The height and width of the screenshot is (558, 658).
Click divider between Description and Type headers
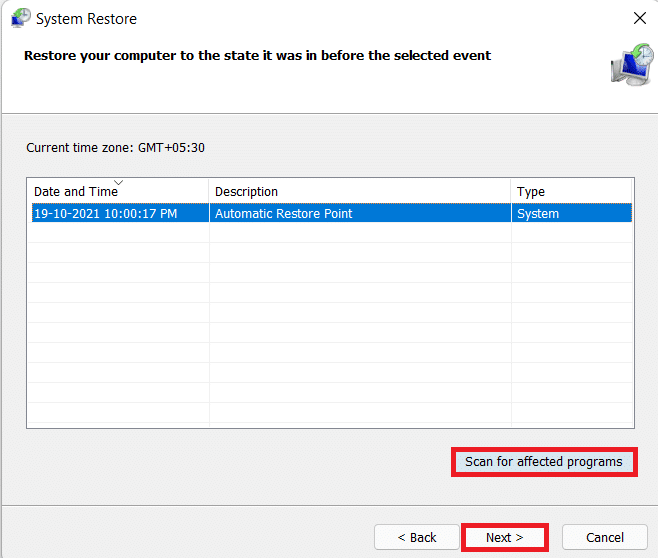(511, 192)
